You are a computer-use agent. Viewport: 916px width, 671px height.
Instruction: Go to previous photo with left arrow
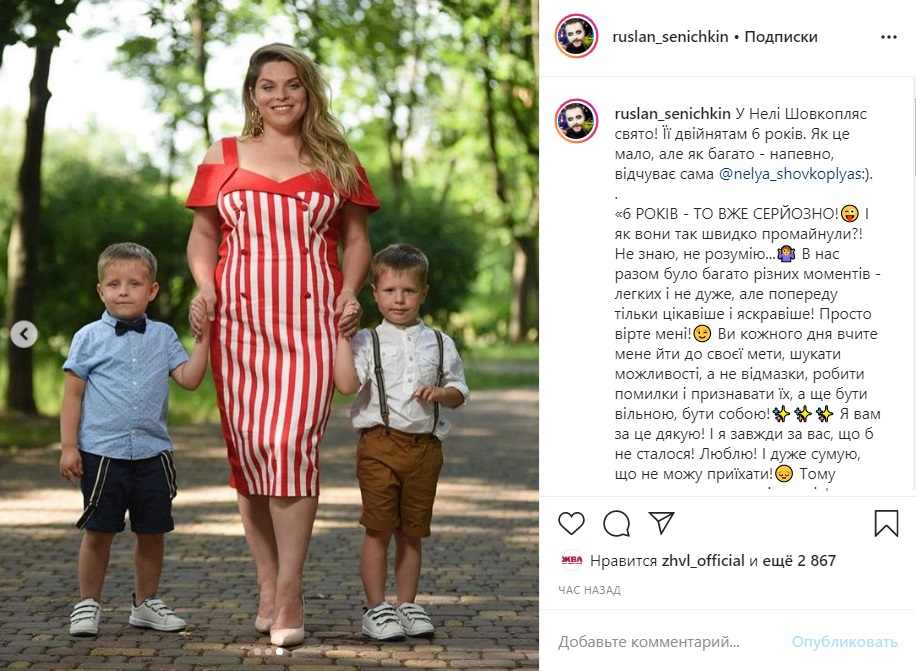pos(24,334)
